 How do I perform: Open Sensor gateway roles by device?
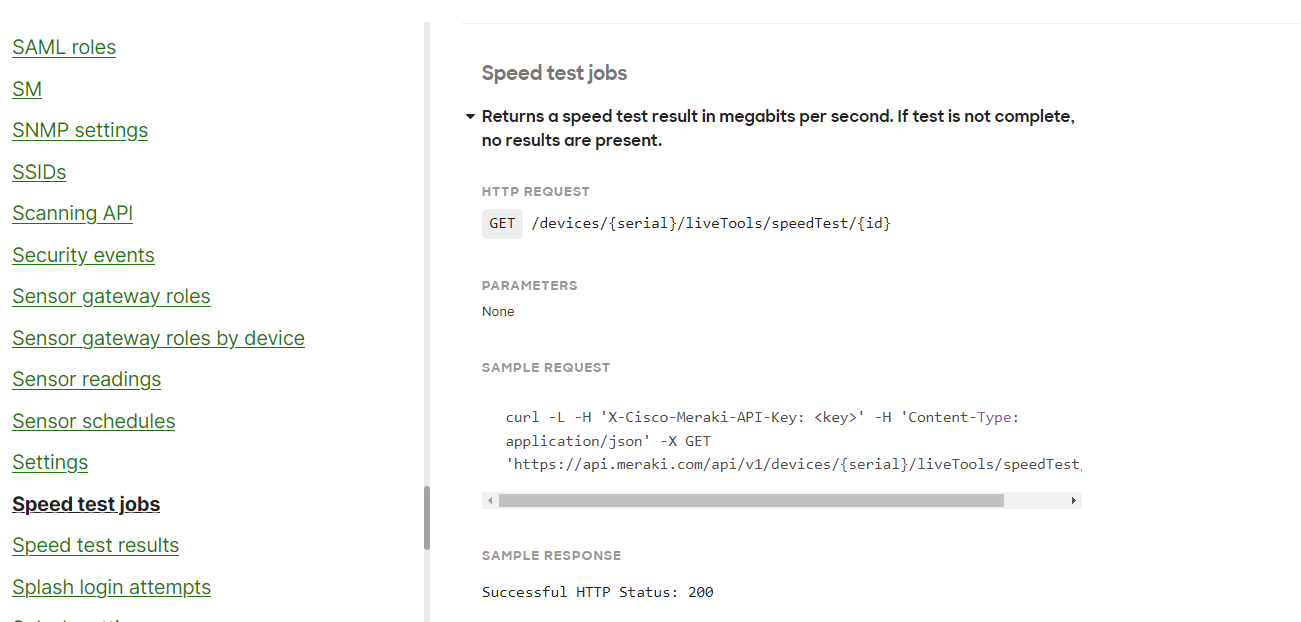(158, 338)
